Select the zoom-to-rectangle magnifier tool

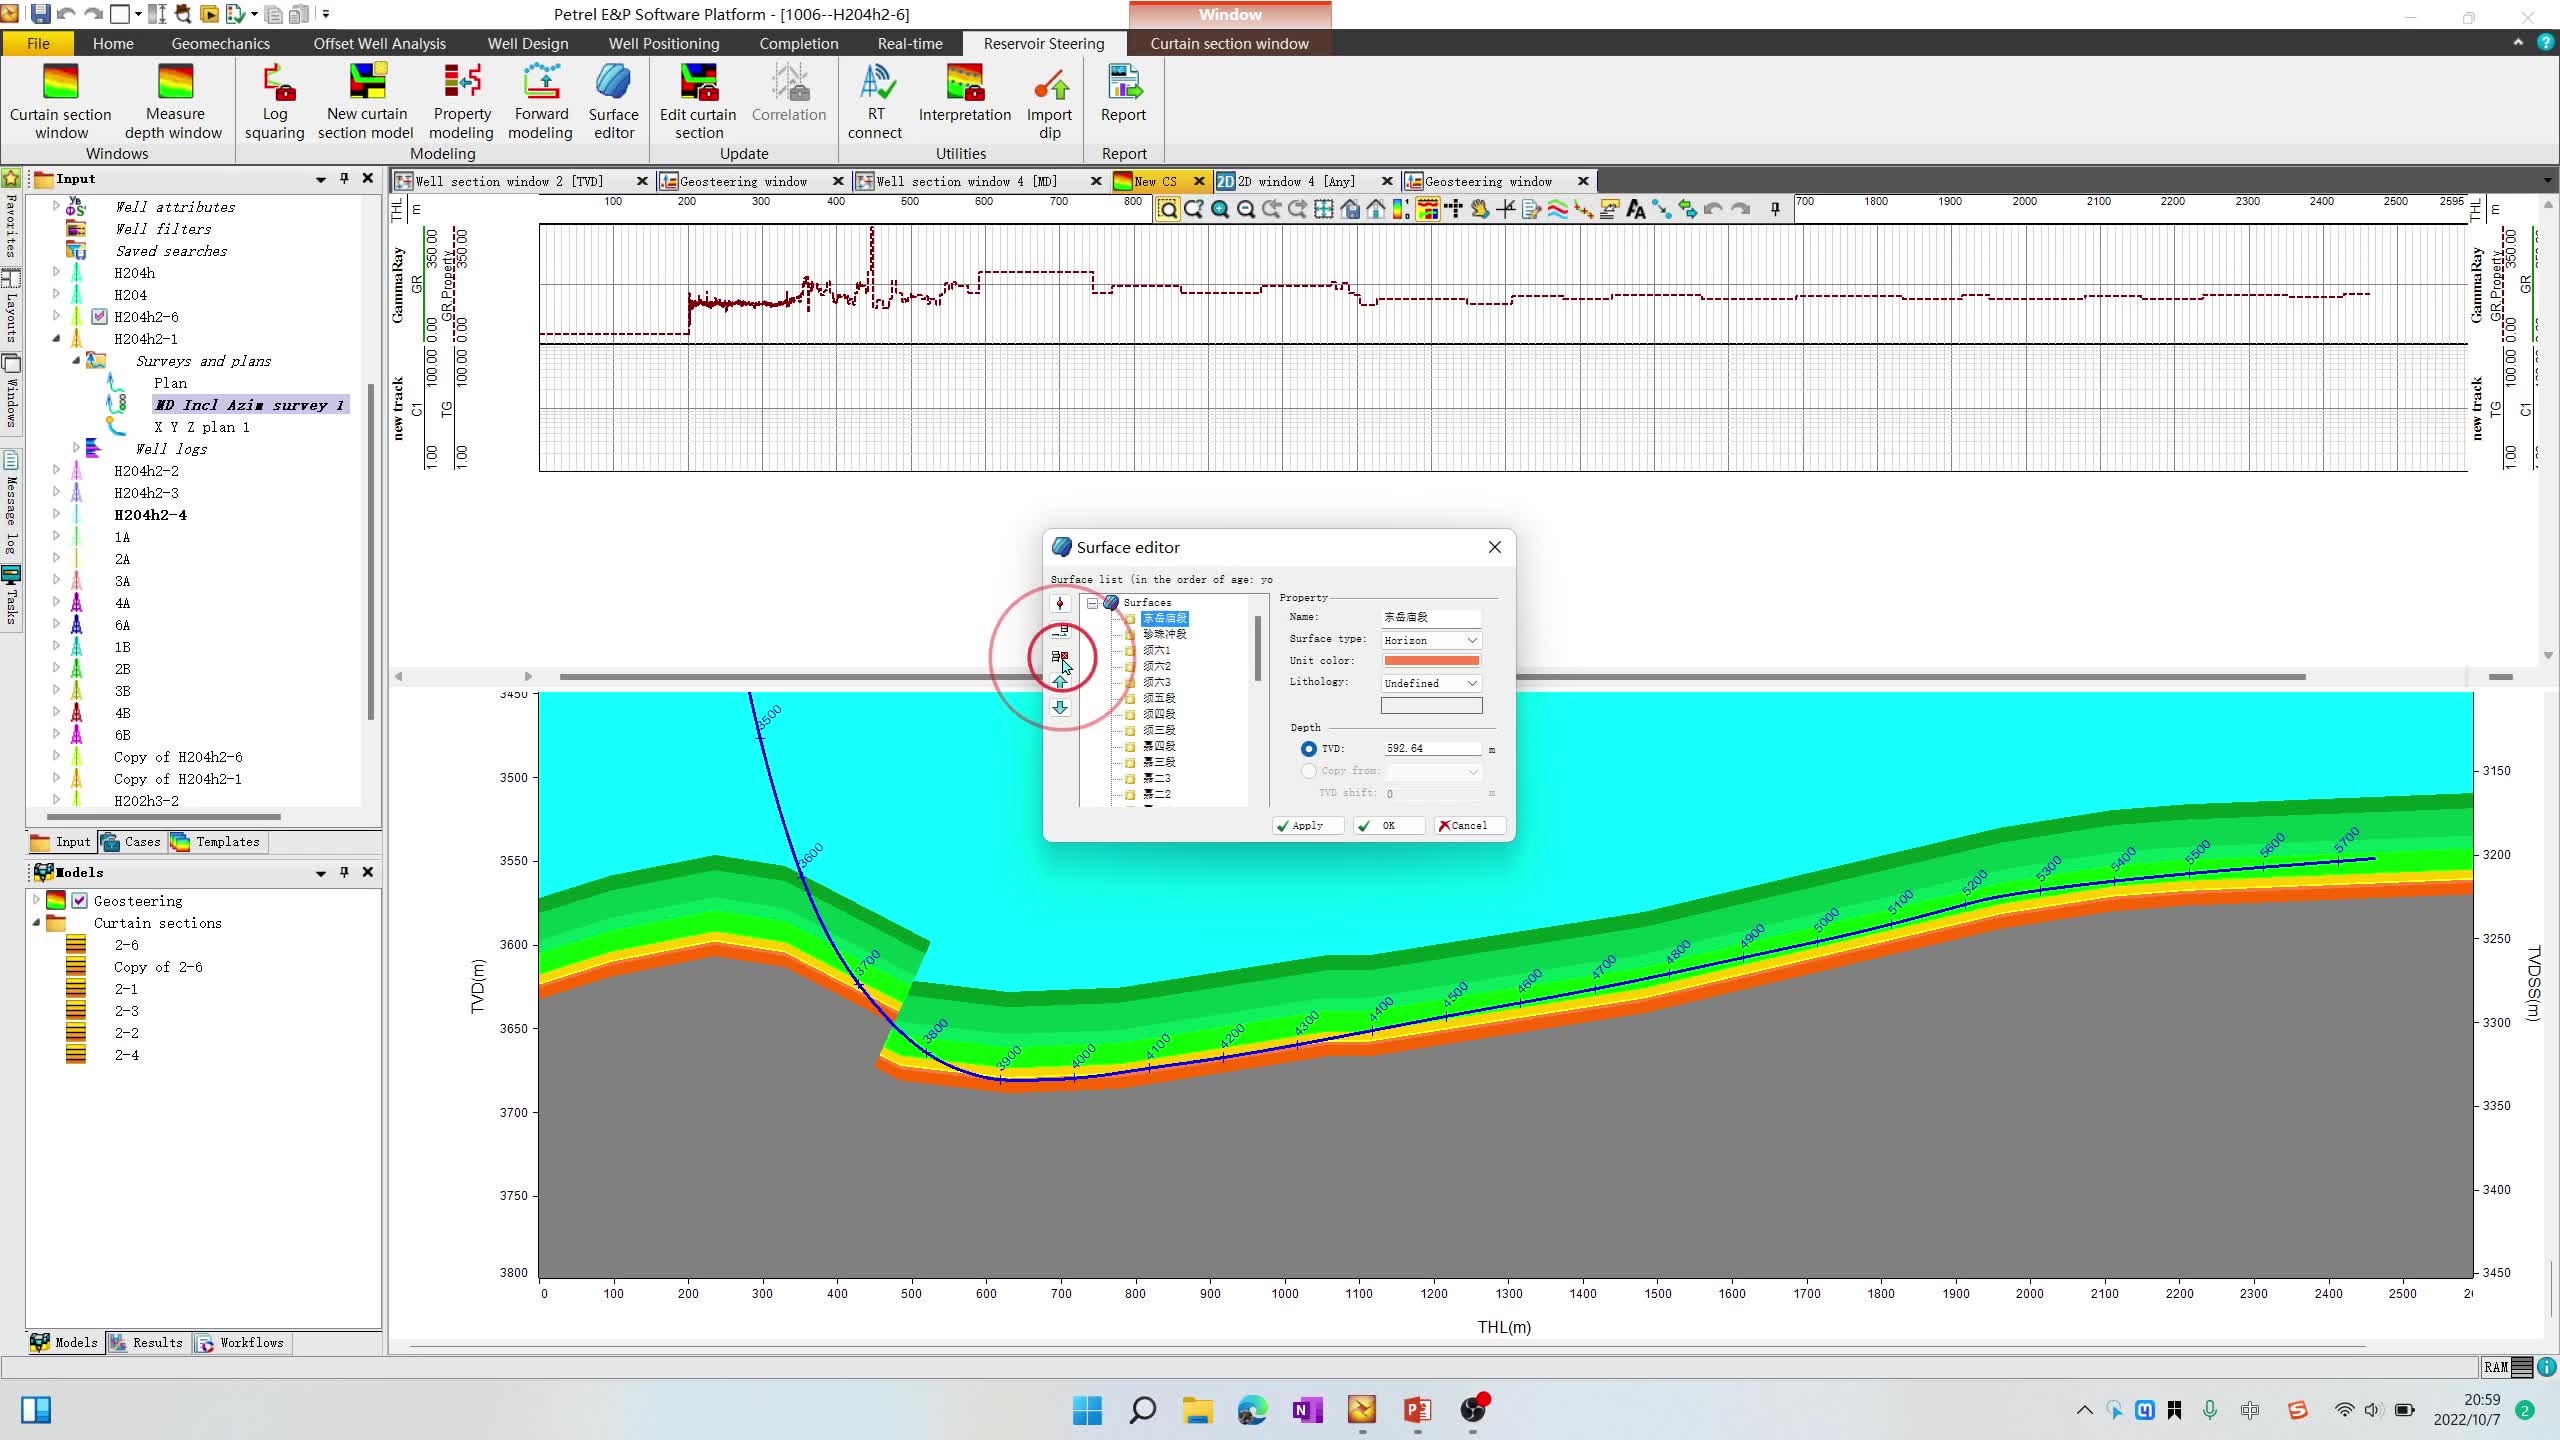(x=1168, y=209)
